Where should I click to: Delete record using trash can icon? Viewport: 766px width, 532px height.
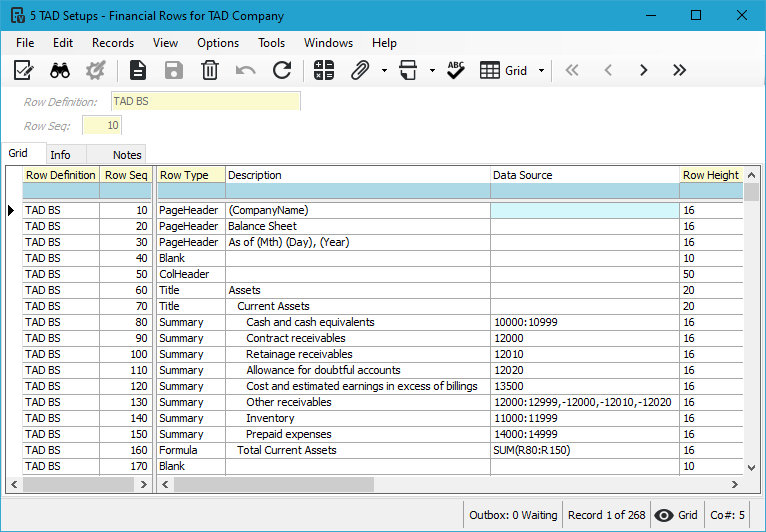click(x=210, y=70)
